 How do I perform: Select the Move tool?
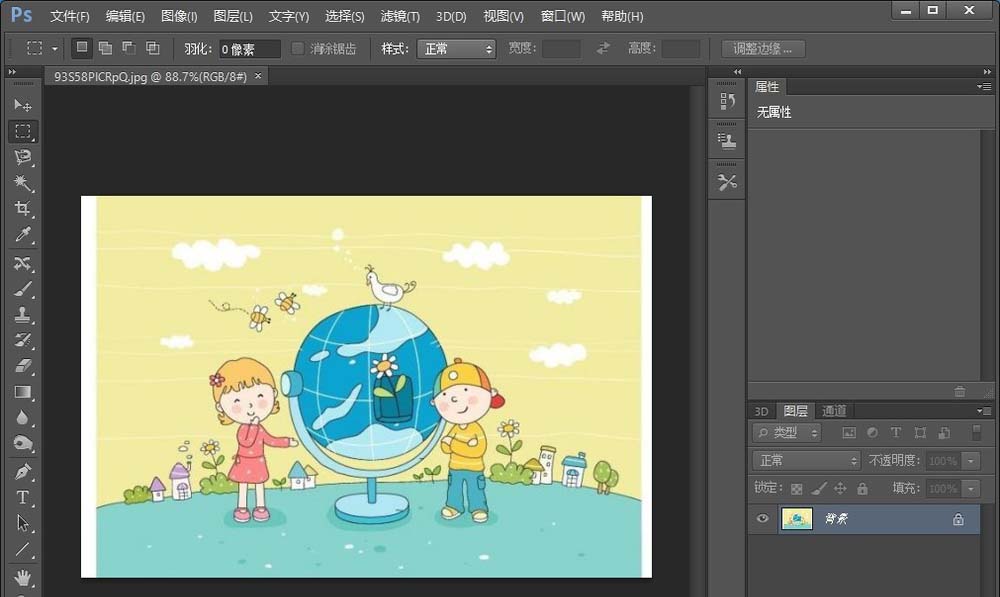[23, 105]
